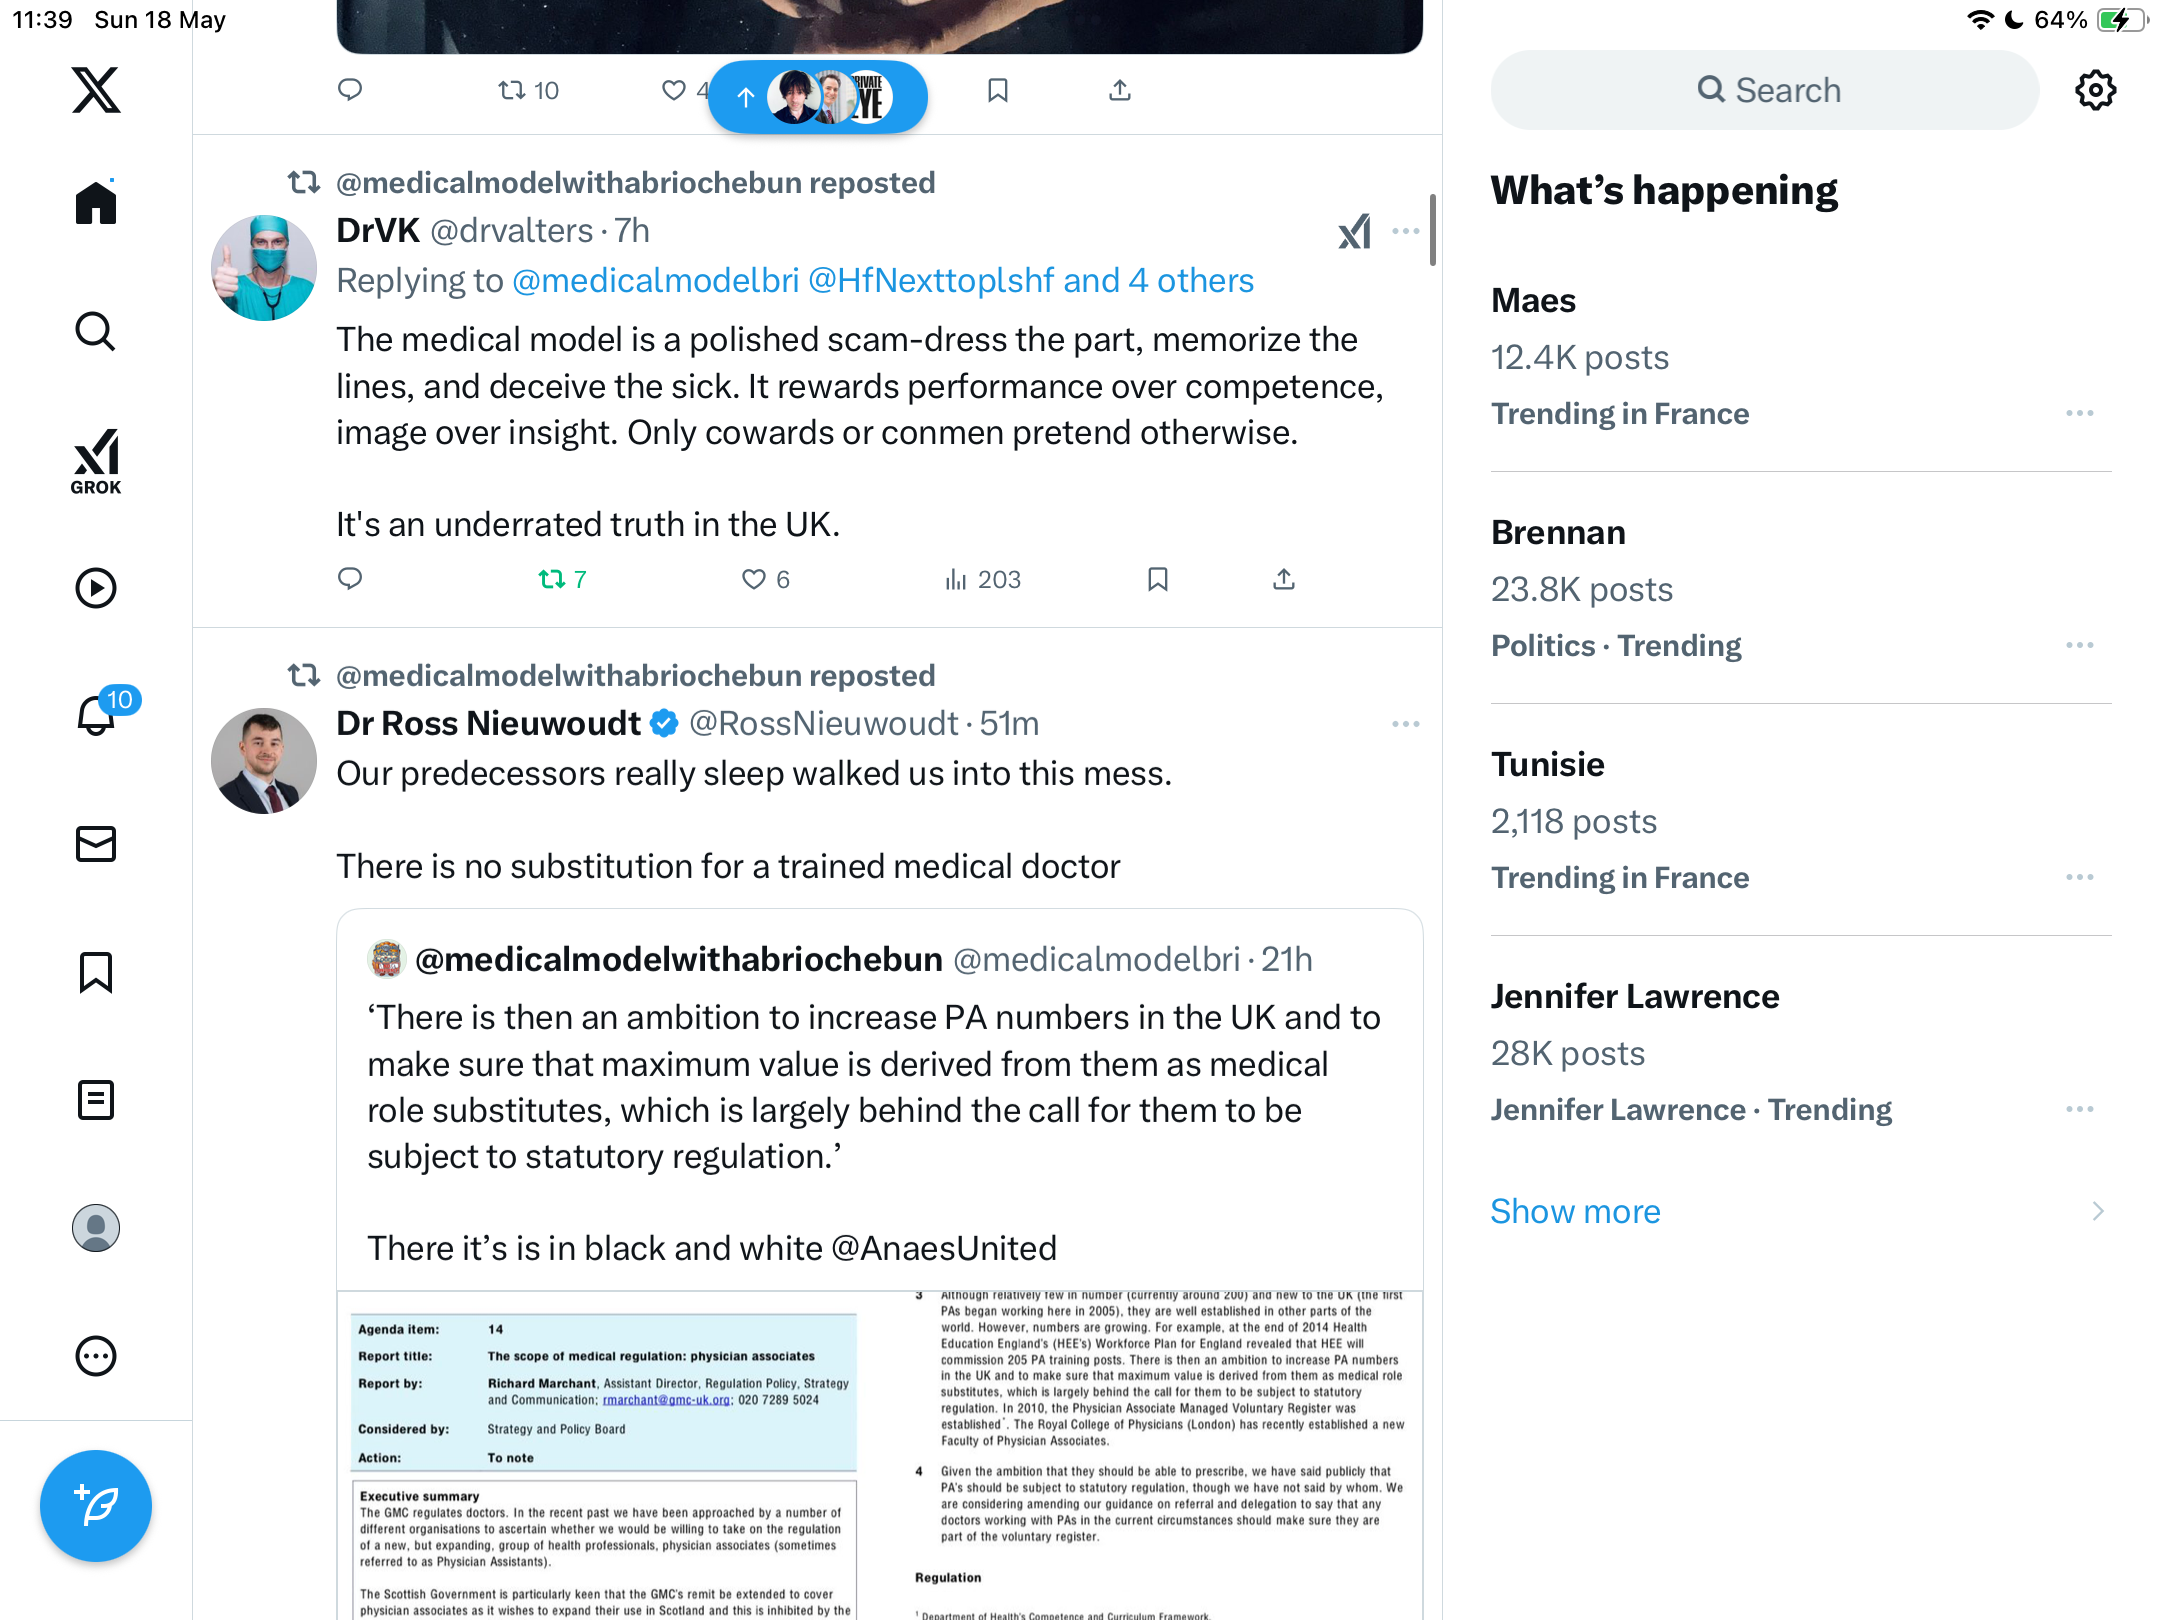Go to Home feed
Viewport: 2160px width, 1620px height.
(96, 203)
